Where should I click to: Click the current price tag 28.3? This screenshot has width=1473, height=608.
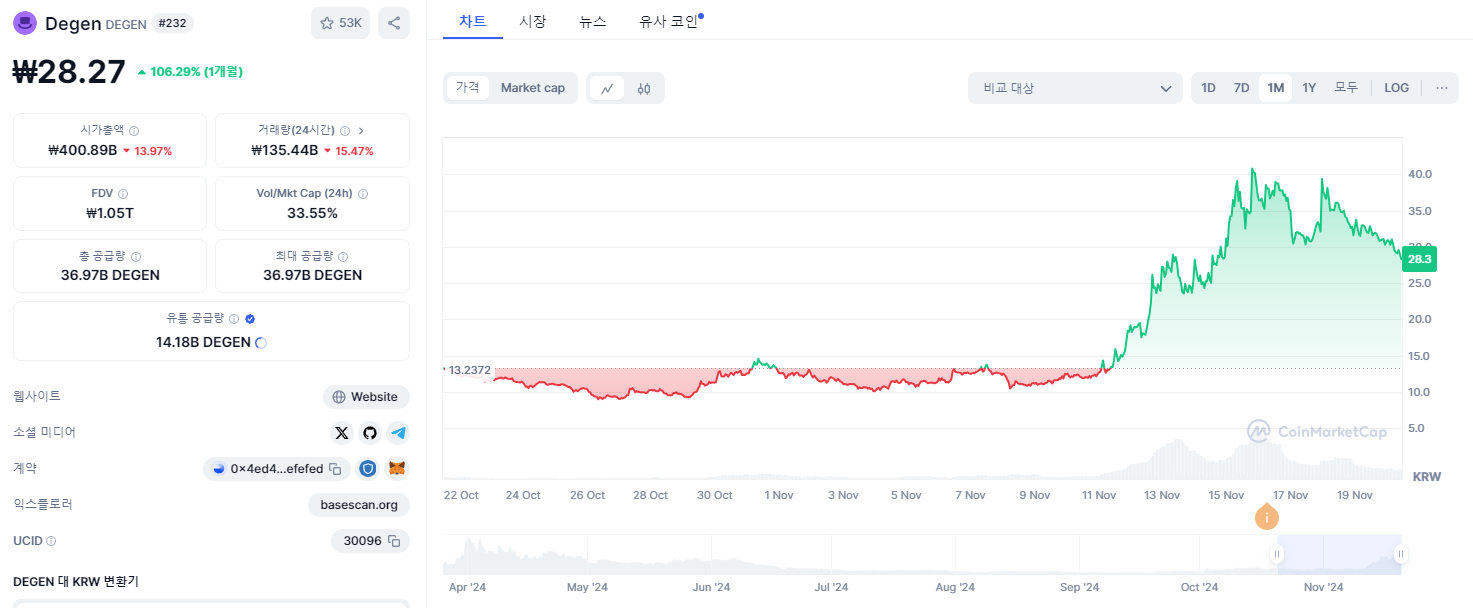pyautogui.click(x=1418, y=259)
